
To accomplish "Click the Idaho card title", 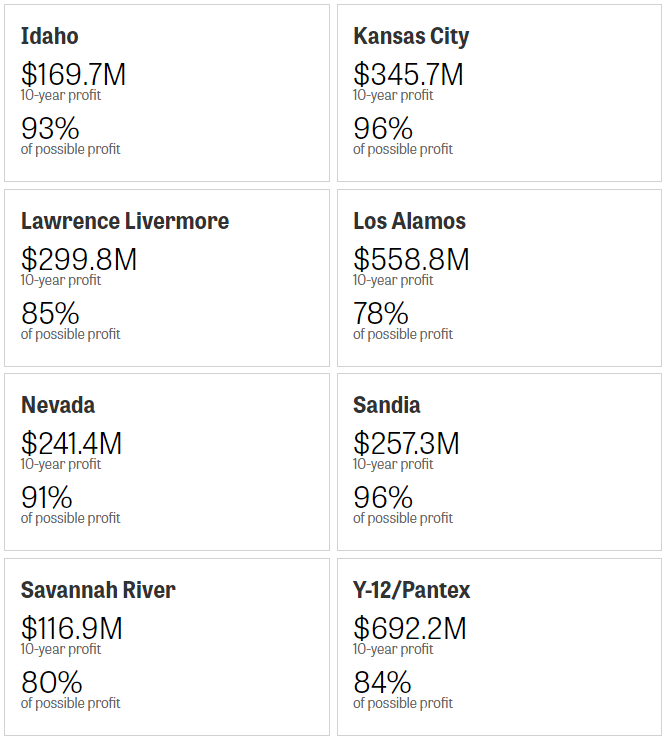I will [x=49, y=37].
